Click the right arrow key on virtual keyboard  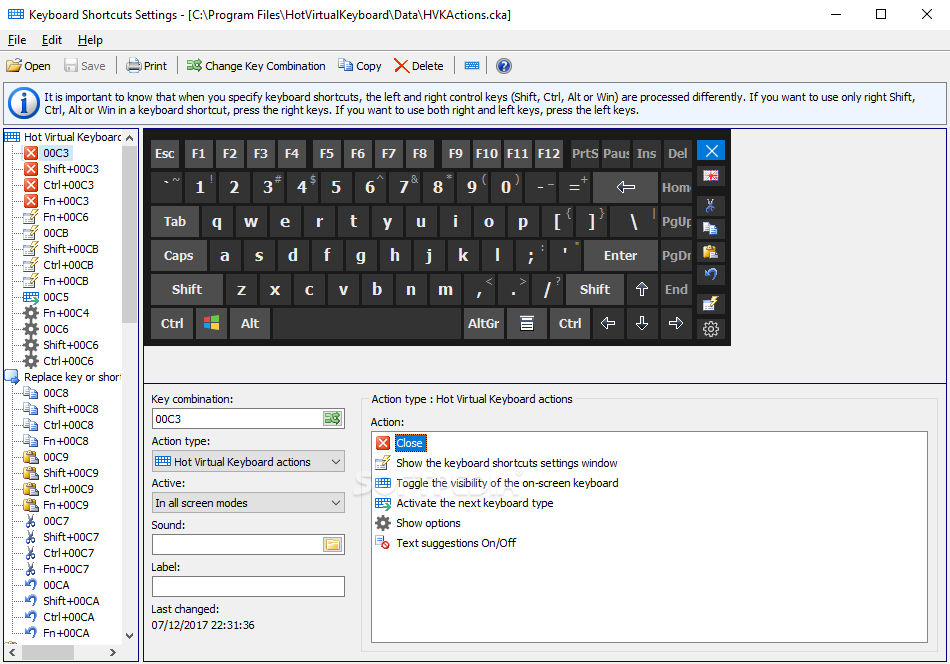[676, 324]
